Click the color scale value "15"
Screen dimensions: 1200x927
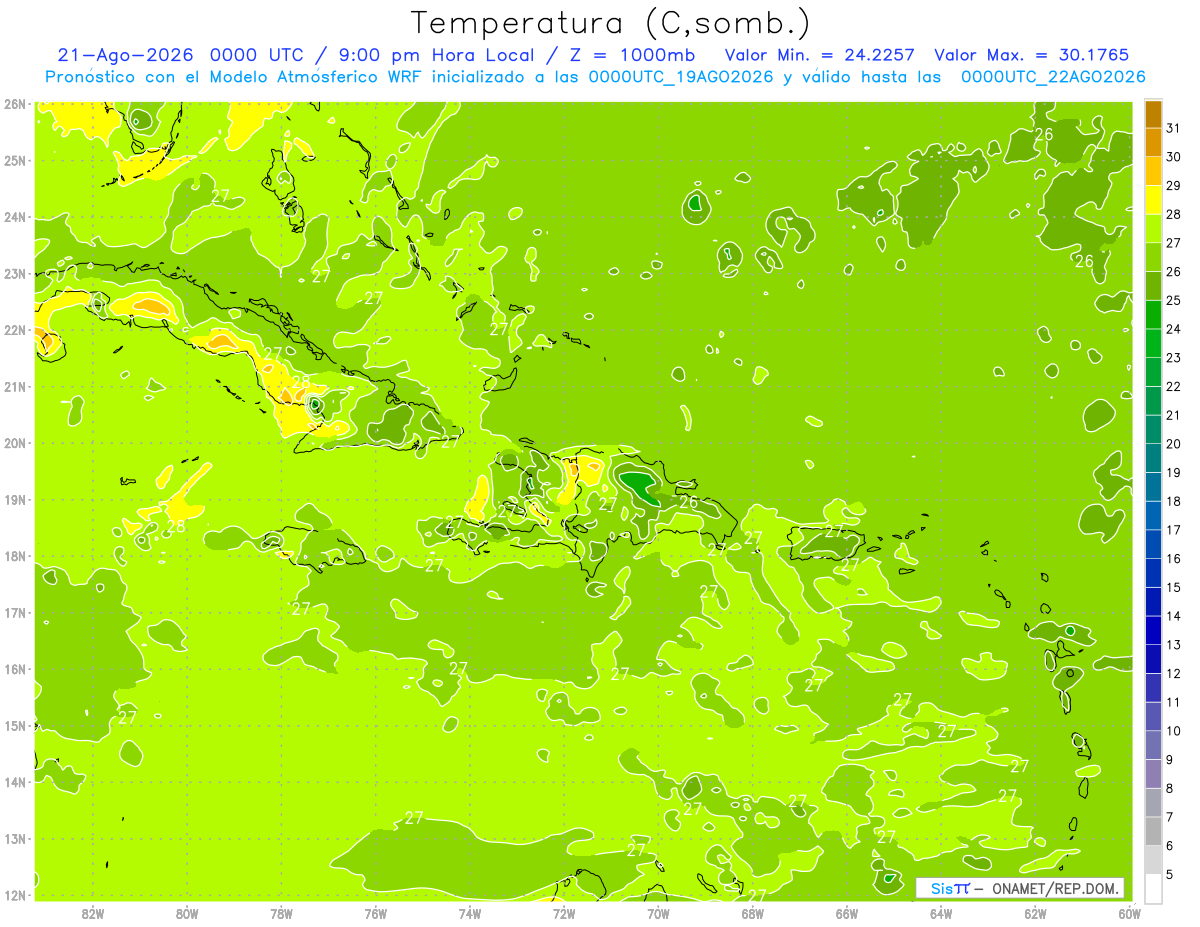(x=1173, y=587)
